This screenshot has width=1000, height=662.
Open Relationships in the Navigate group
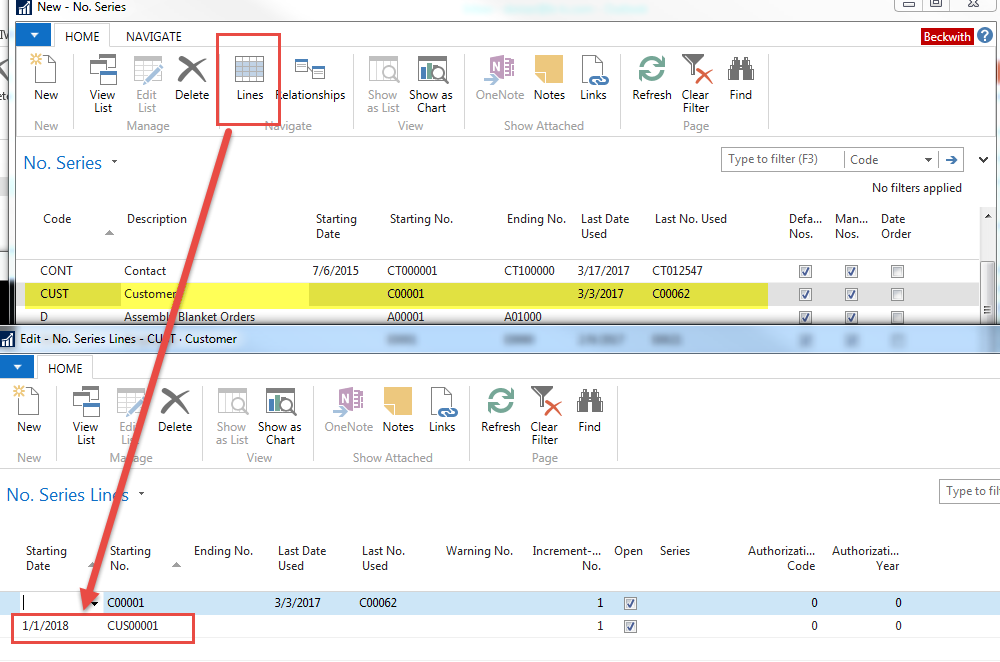tap(310, 78)
